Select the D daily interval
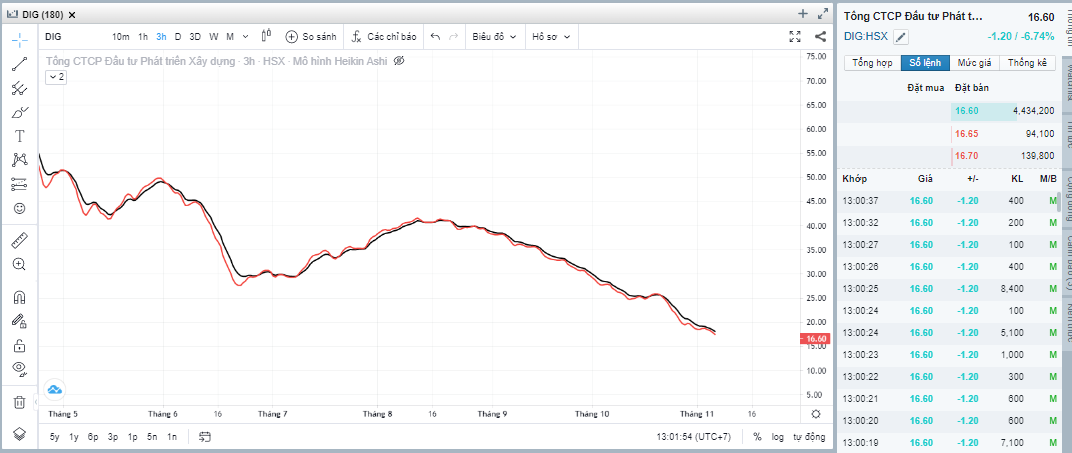 178,36
